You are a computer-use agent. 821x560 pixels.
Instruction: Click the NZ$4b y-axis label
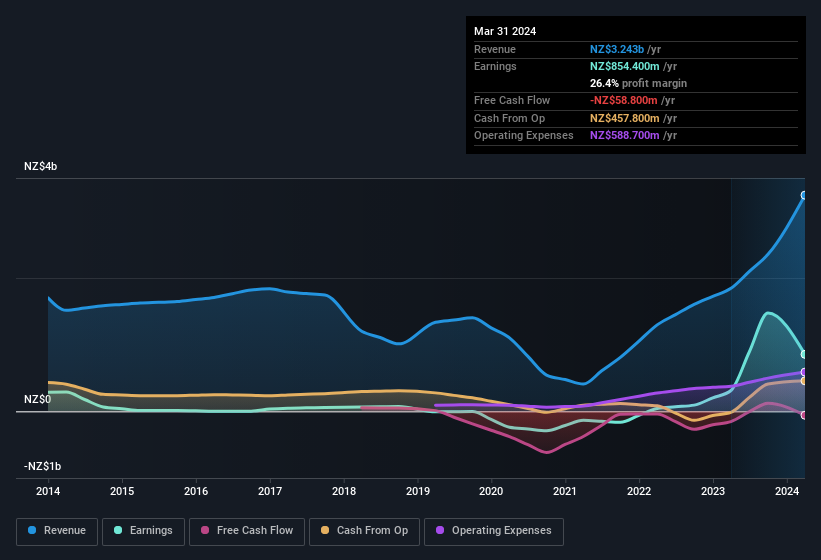[40, 166]
